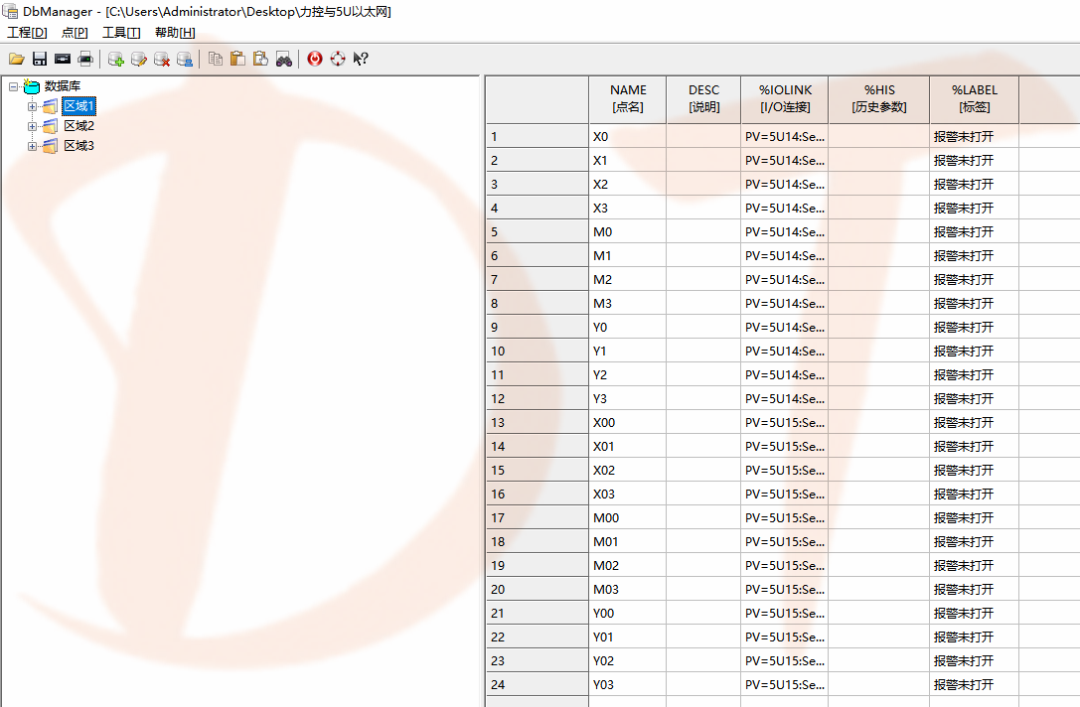Click the X00 name cell
The image size is (1080, 707).
(627, 422)
